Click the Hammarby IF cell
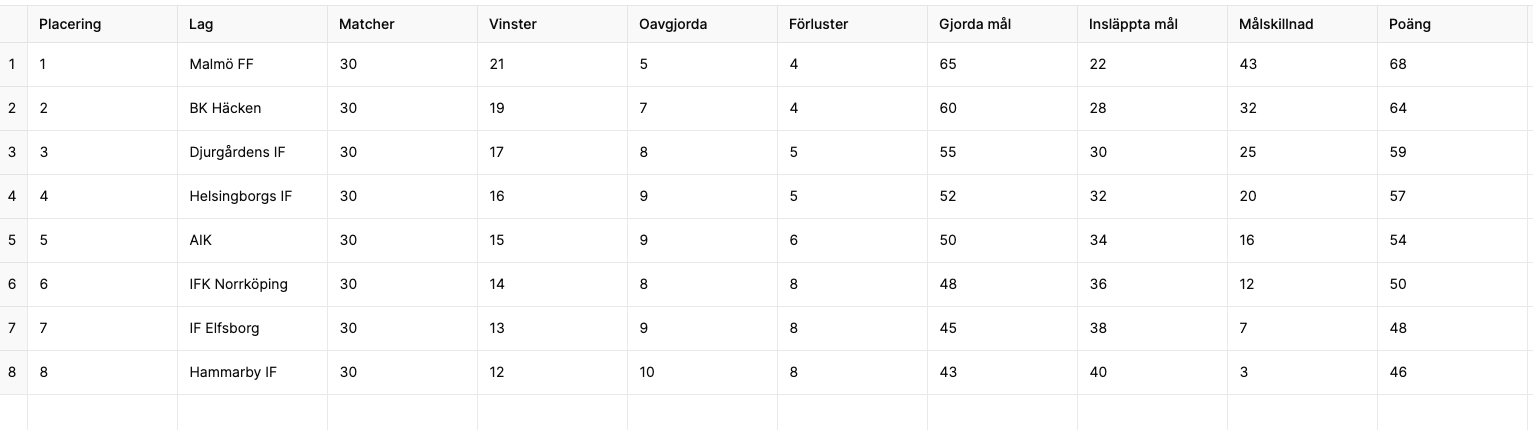The image size is (1533, 430). (x=252, y=372)
